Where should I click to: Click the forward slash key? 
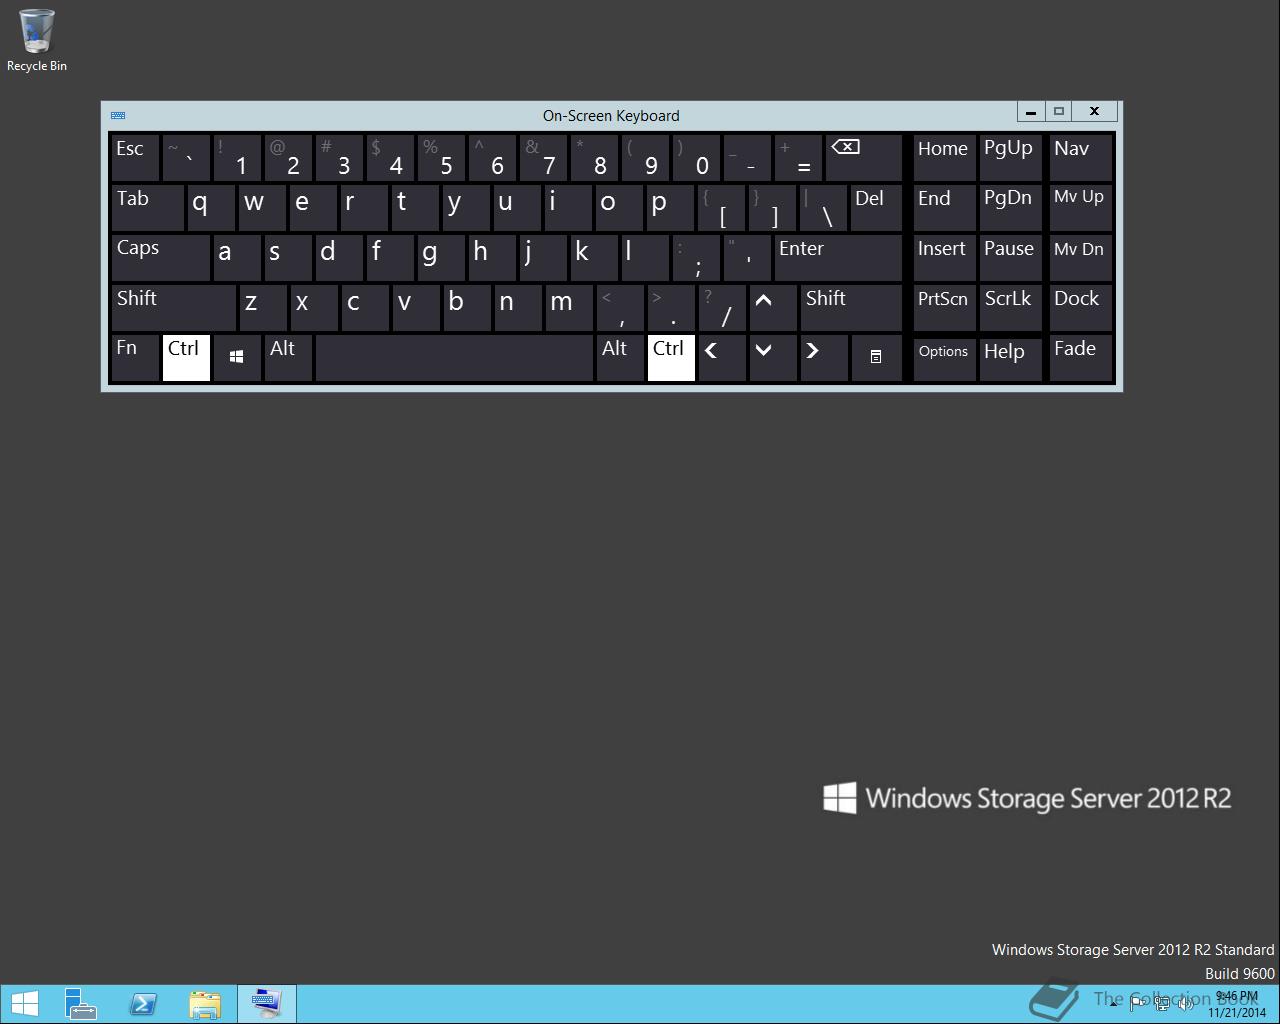pos(722,308)
